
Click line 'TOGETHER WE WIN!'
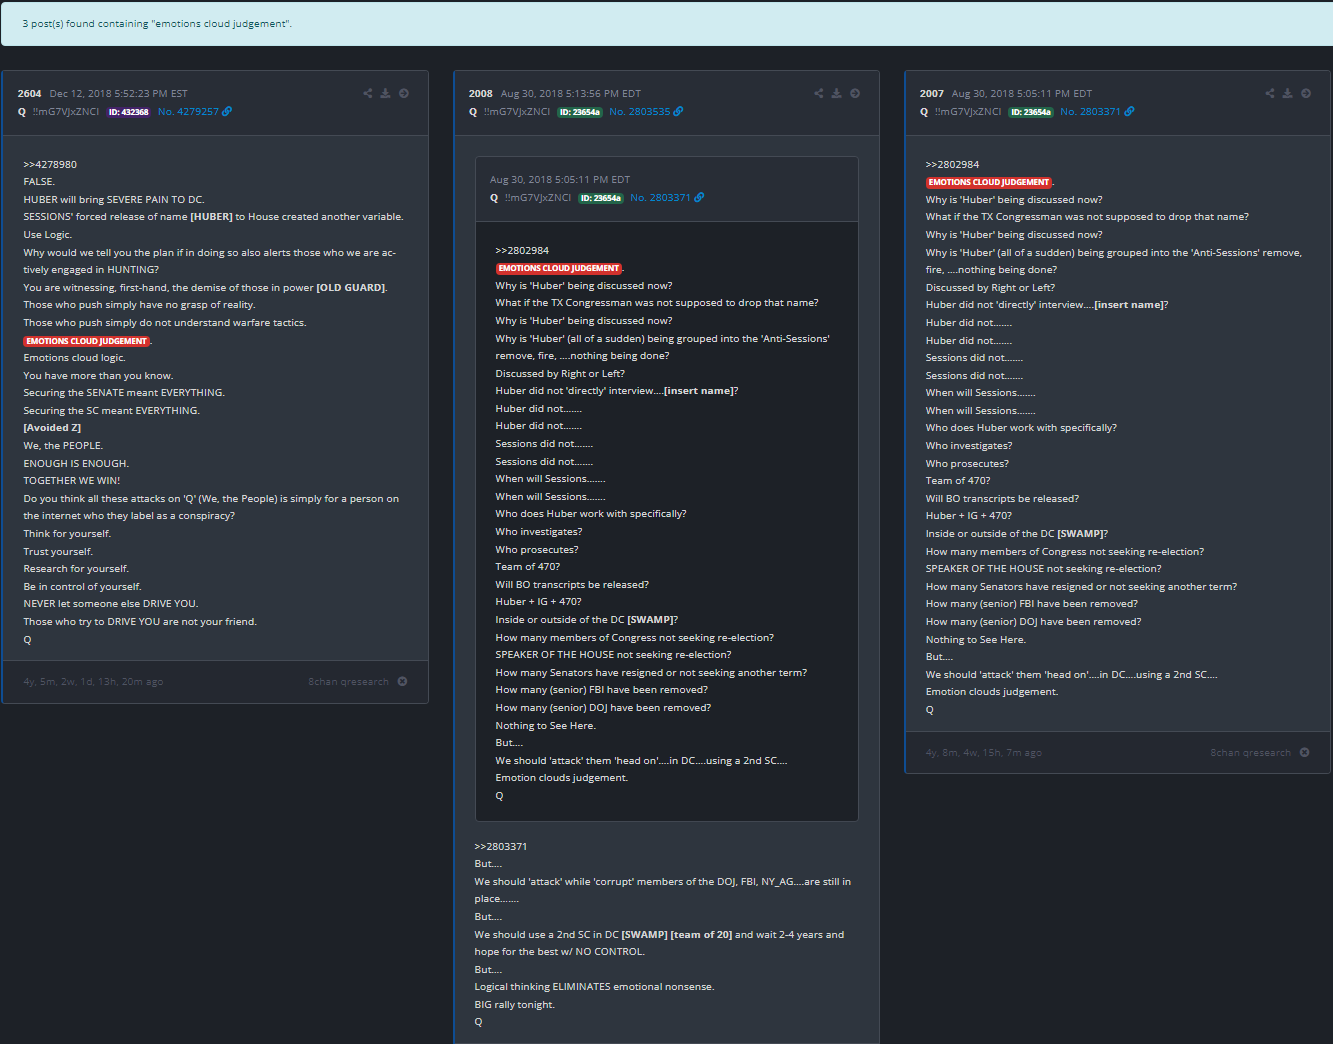pos(72,480)
